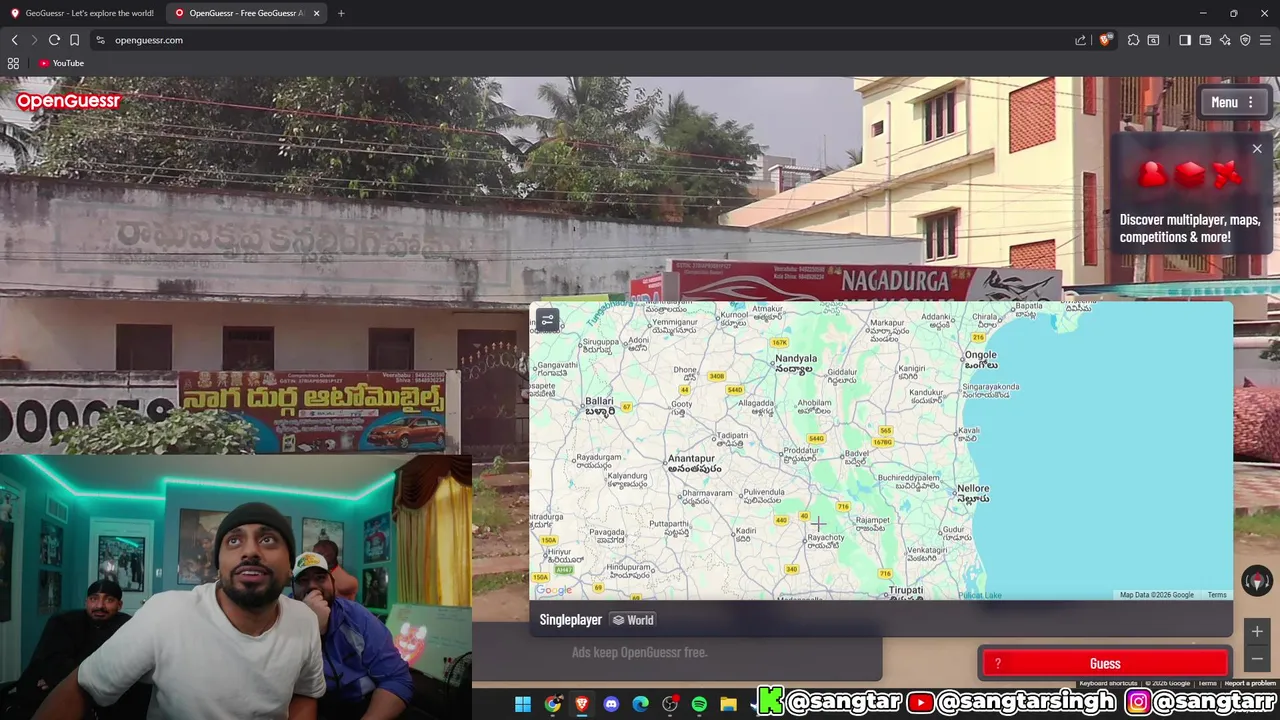Open Discord from the taskbar

click(x=611, y=704)
